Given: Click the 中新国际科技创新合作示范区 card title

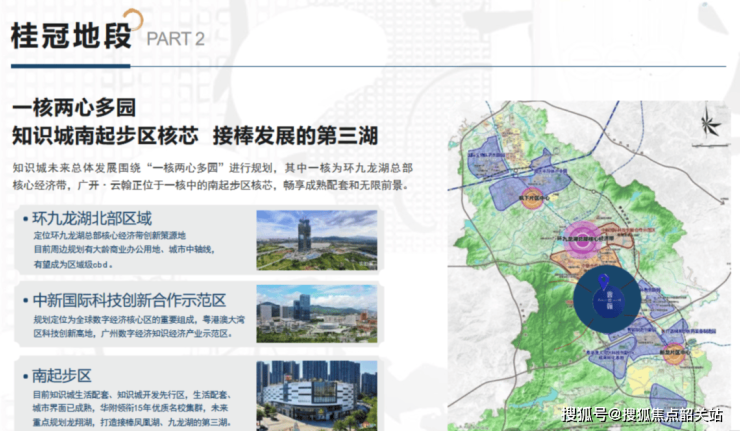Looking at the screenshot, I should pos(129,300).
